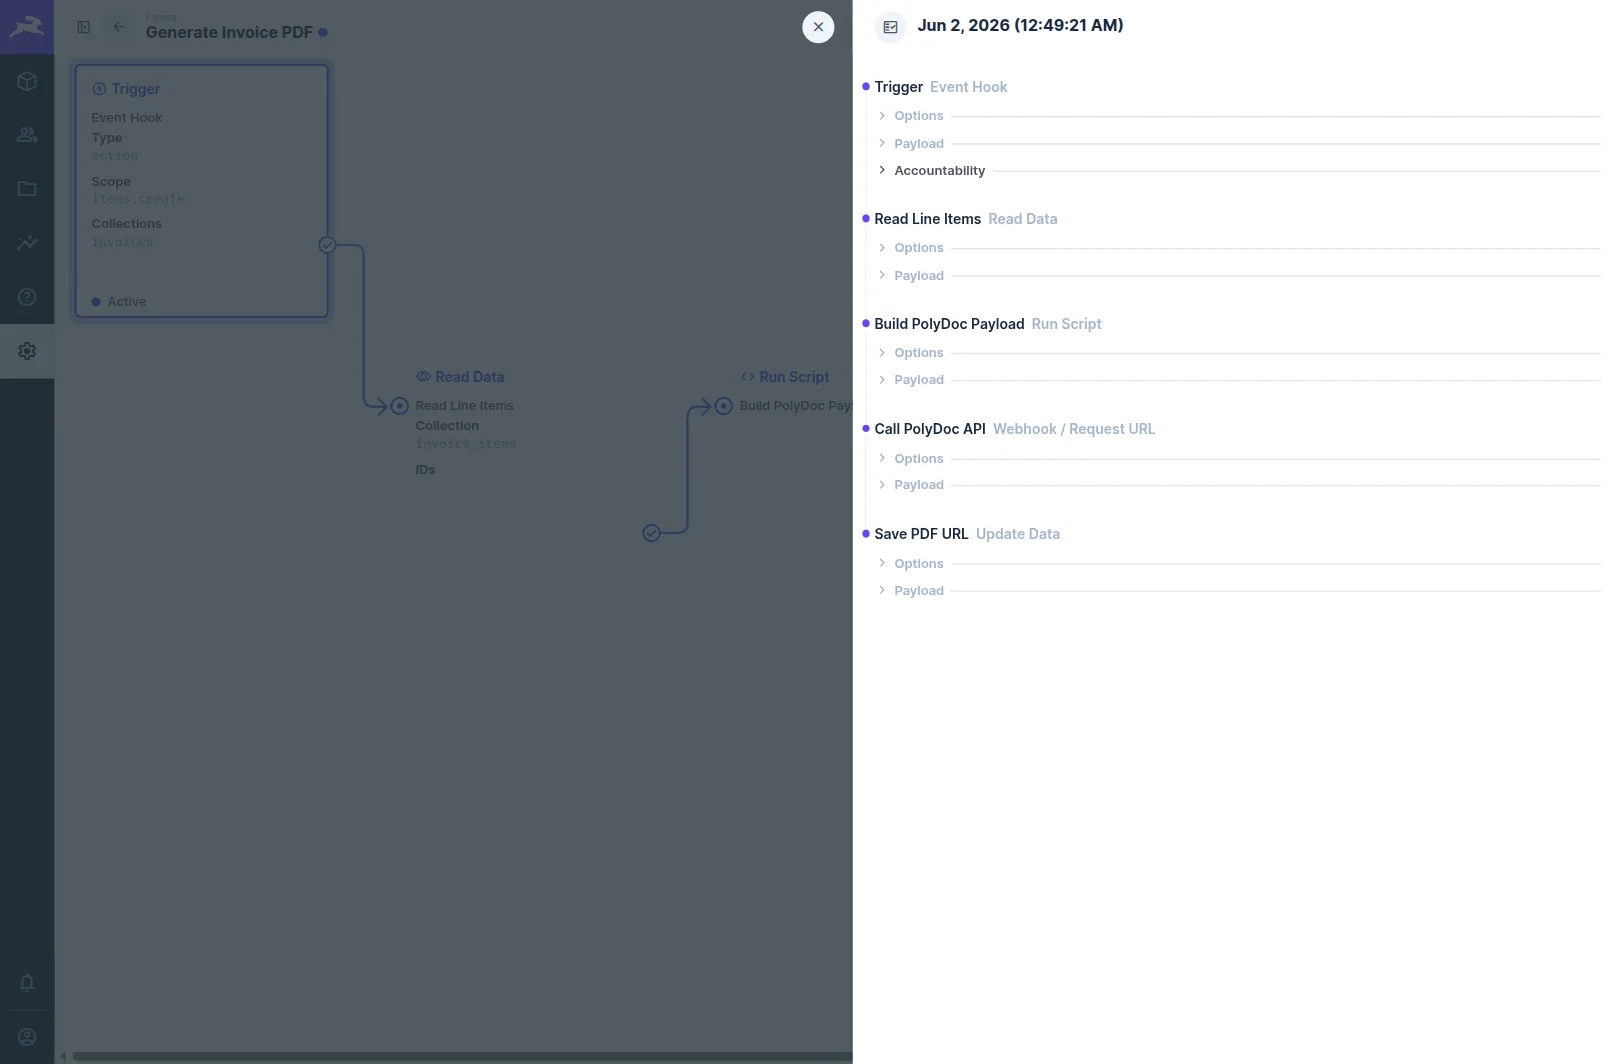This screenshot has height=1064, width=1622.
Task: Close the log drawer with X
Action: (x=818, y=27)
